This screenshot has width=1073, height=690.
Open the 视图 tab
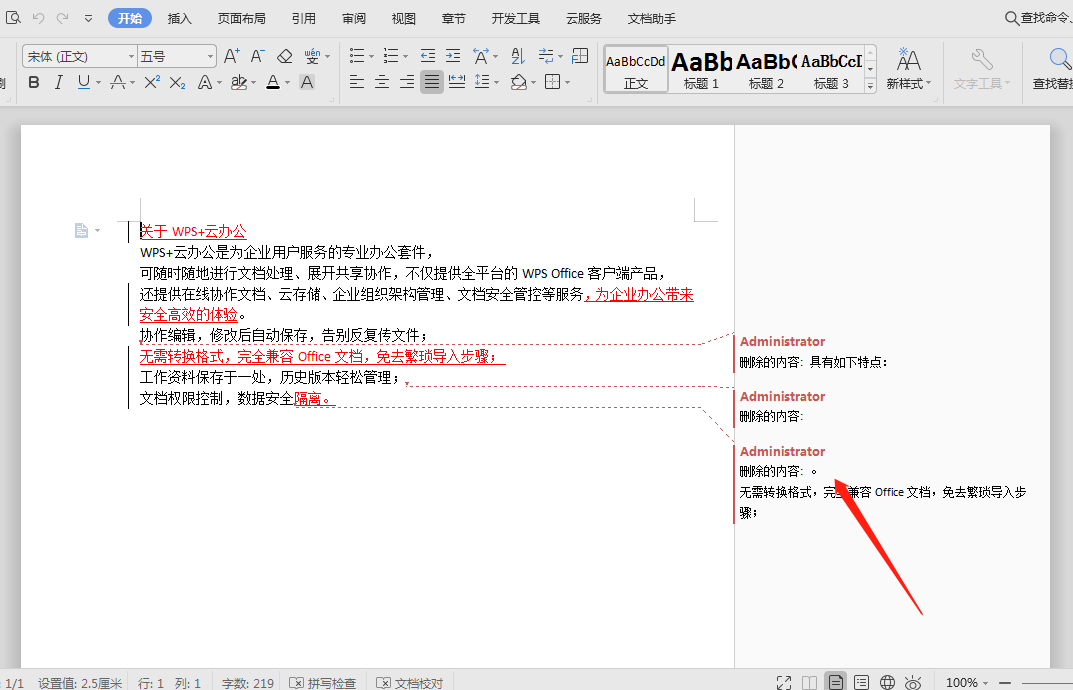click(404, 18)
